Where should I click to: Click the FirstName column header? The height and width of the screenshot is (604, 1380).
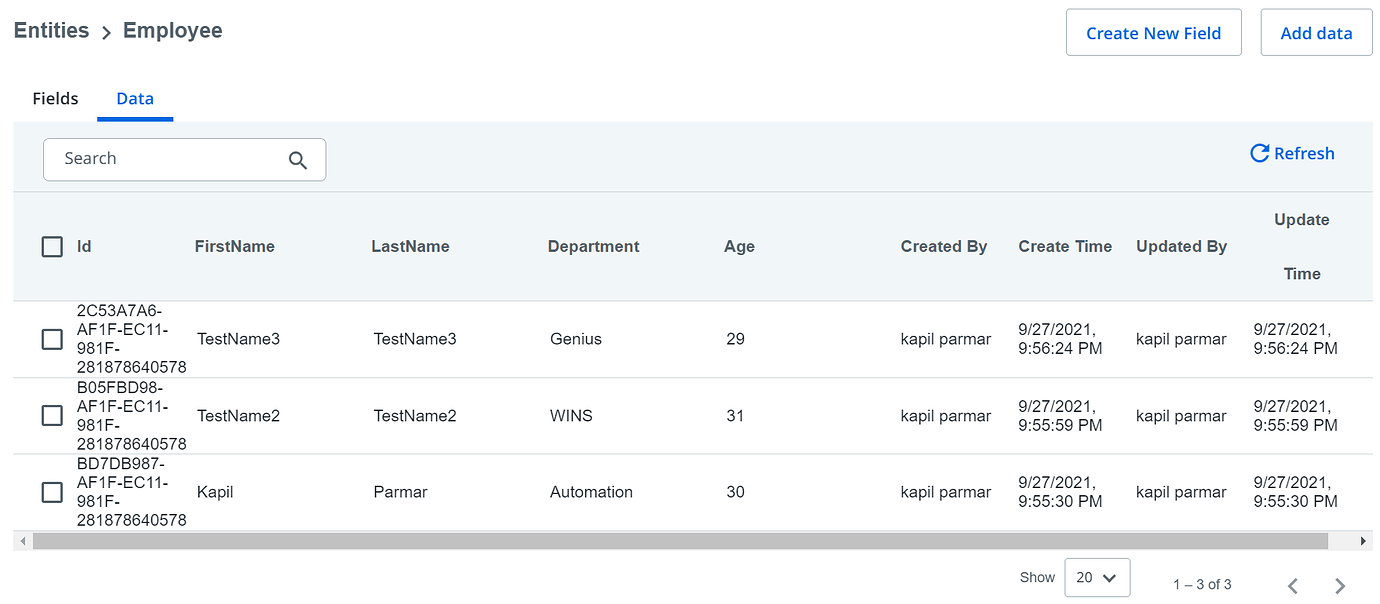pos(234,247)
